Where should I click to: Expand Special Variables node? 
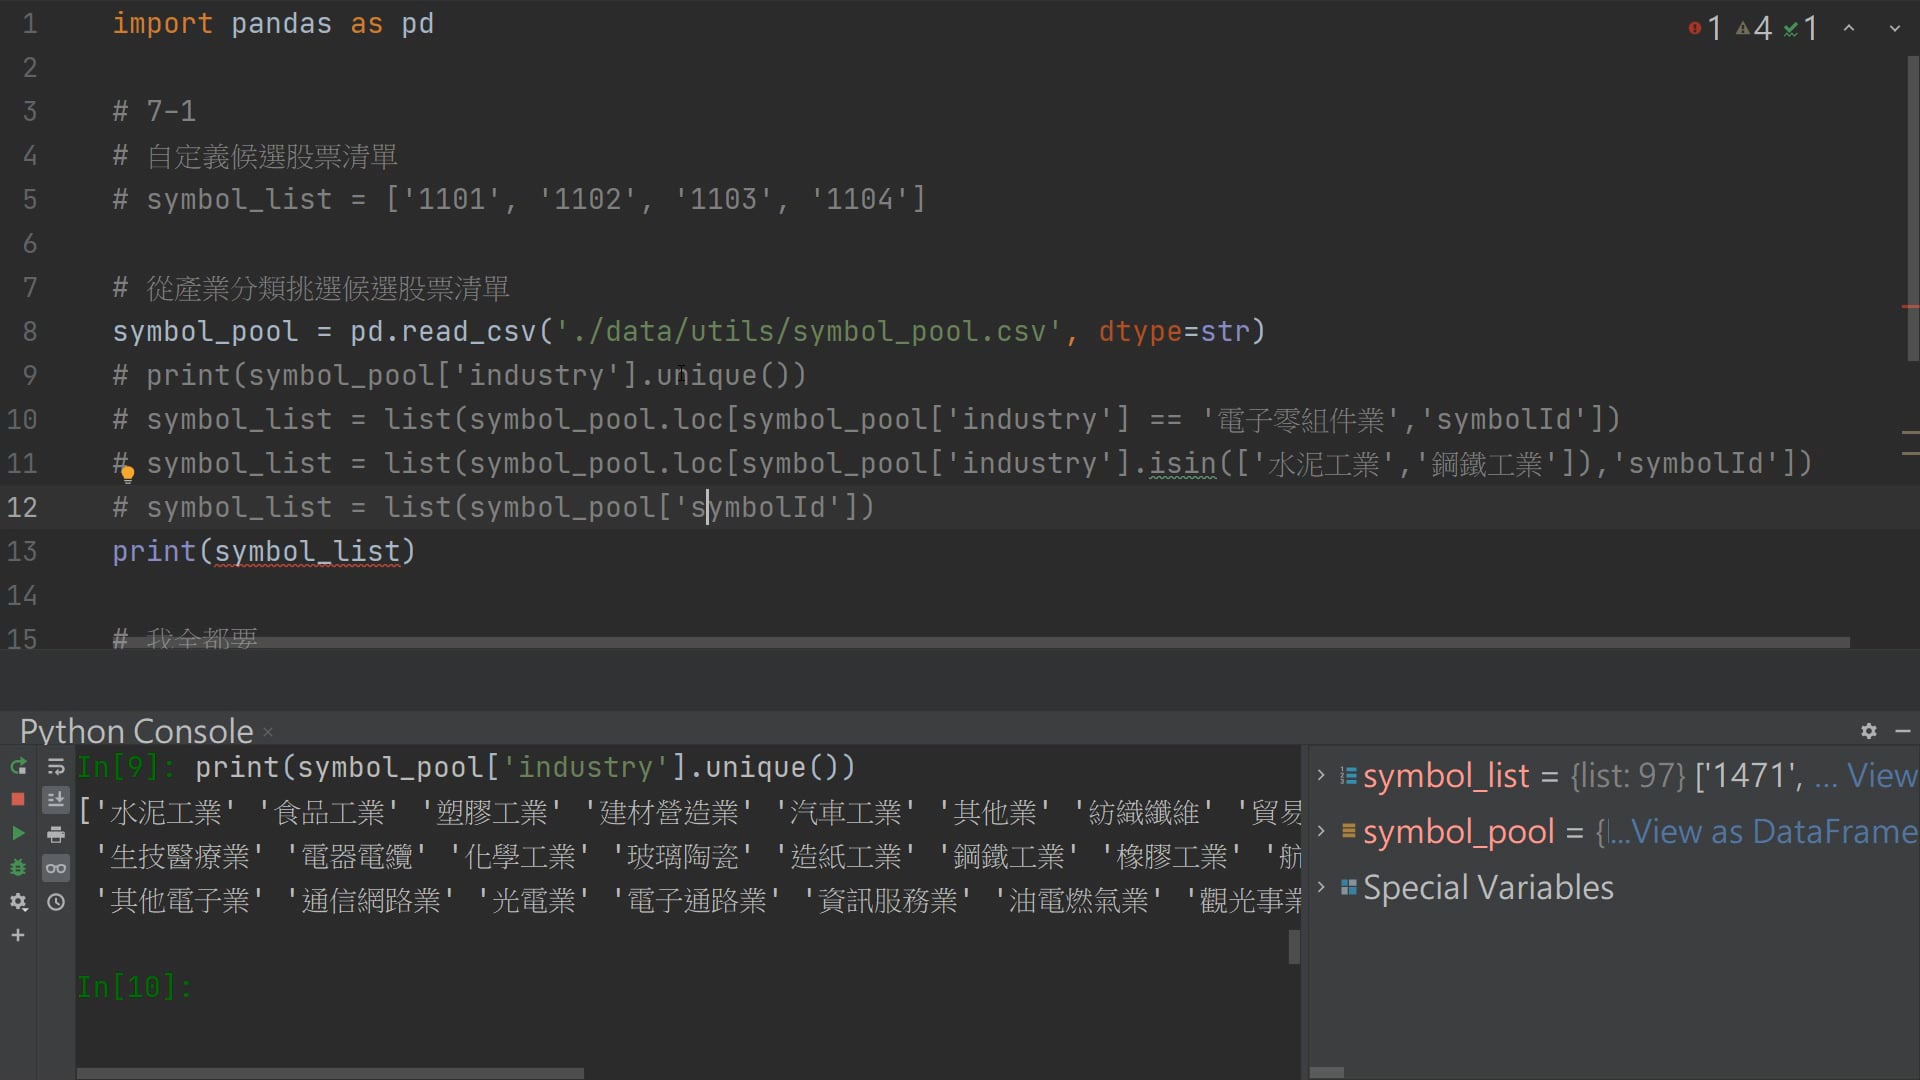point(1321,887)
